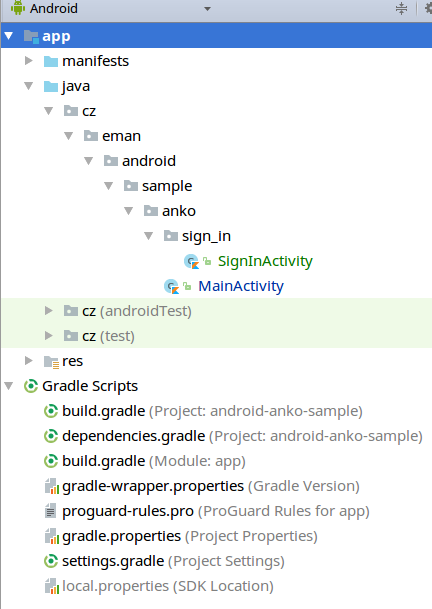Click the res folder icon
Screen dimensions: 432x609
click(51, 362)
